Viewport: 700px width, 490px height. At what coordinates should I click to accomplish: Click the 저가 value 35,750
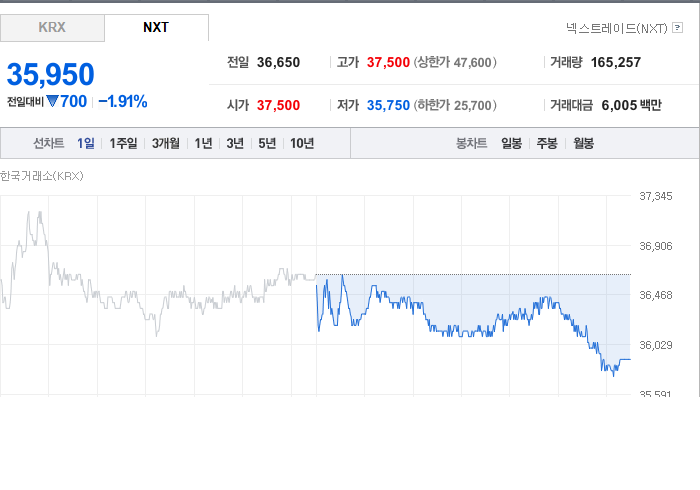[x=388, y=105]
